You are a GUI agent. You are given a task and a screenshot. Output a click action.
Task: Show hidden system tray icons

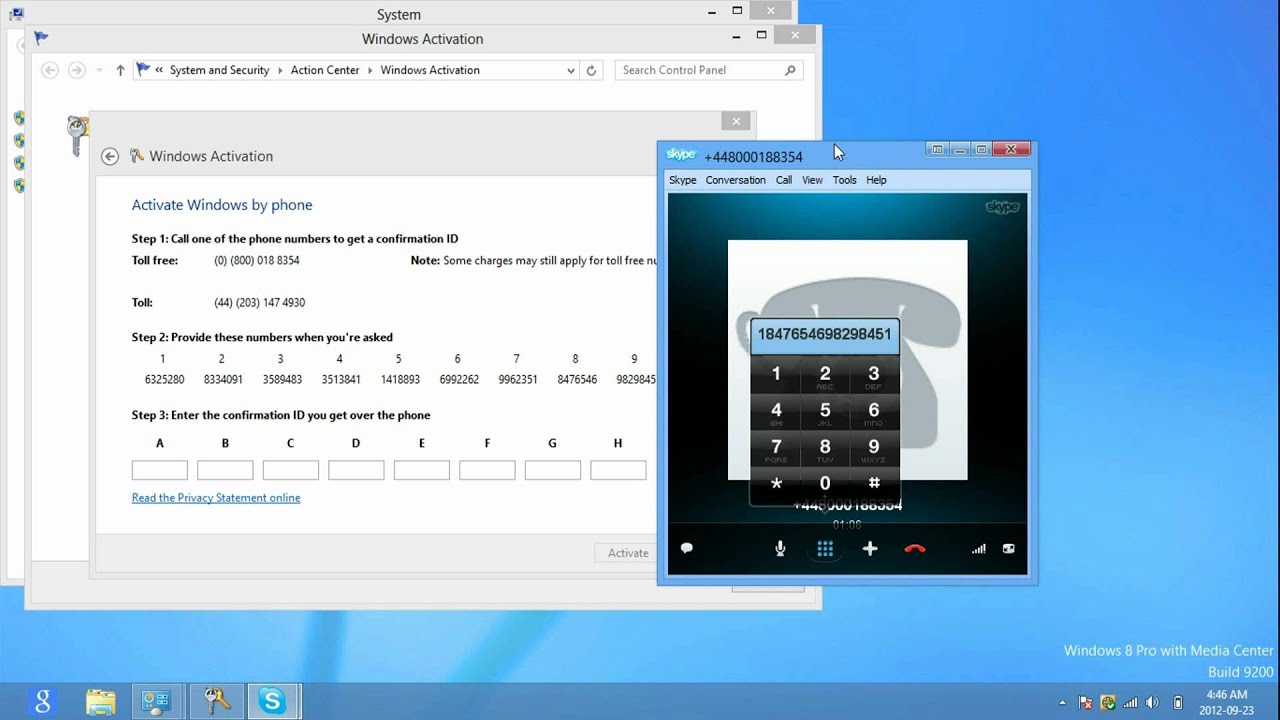click(1062, 702)
